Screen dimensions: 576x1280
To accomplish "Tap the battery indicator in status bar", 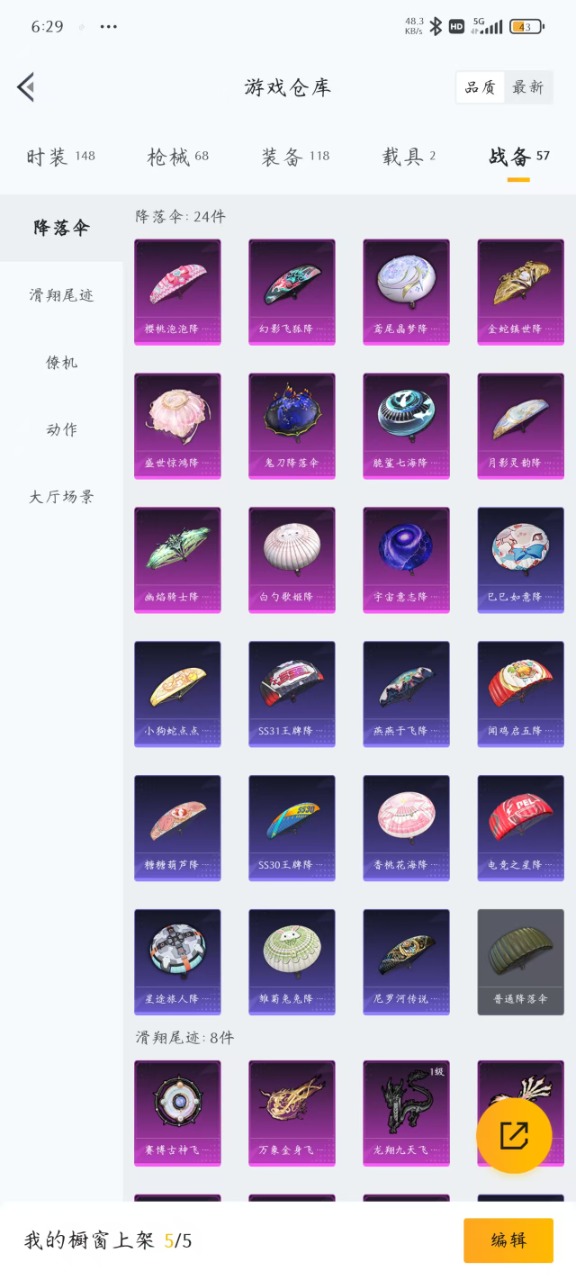I will (526, 27).
